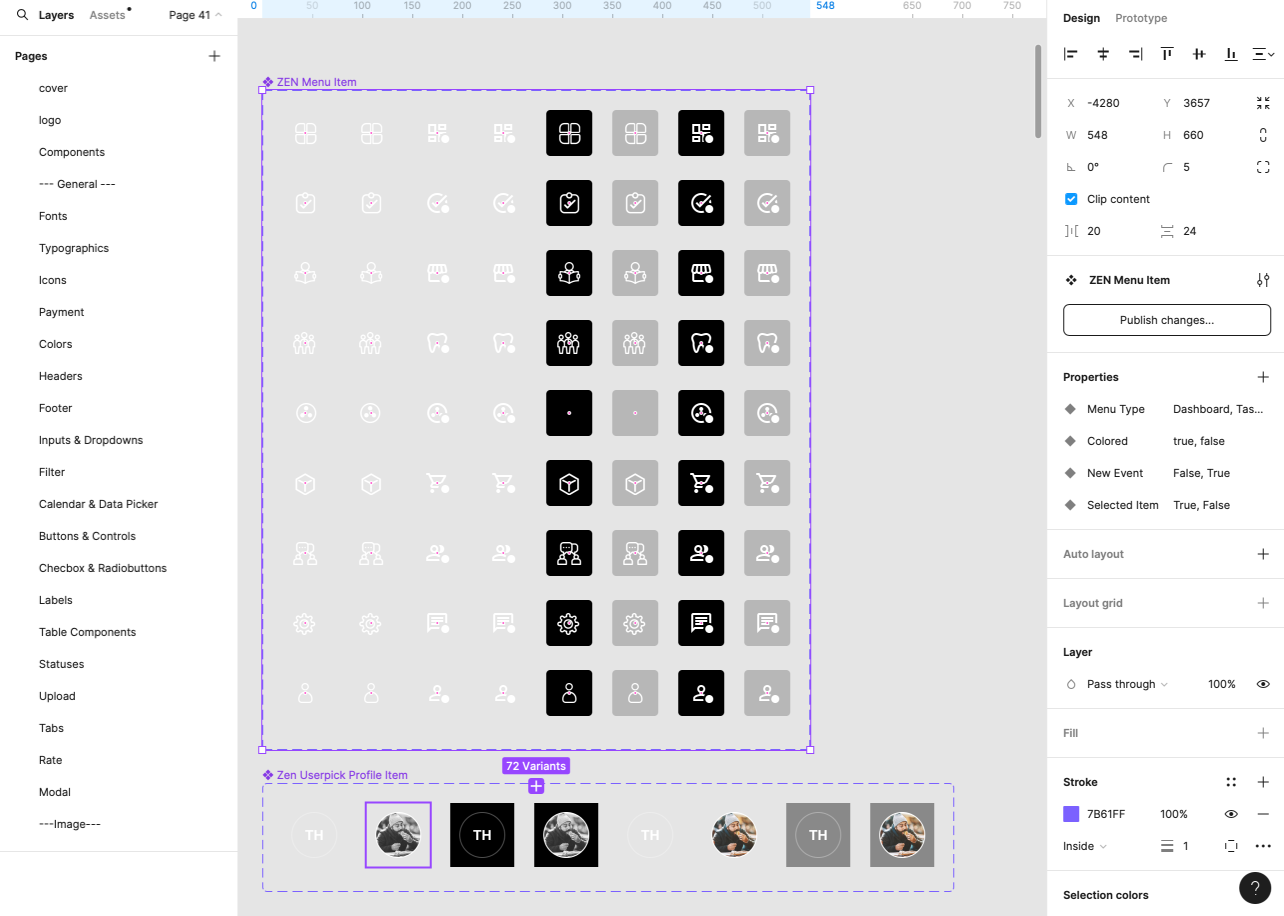
Task: Switch to the Prototype tab
Action: (x=1141, y=18)
